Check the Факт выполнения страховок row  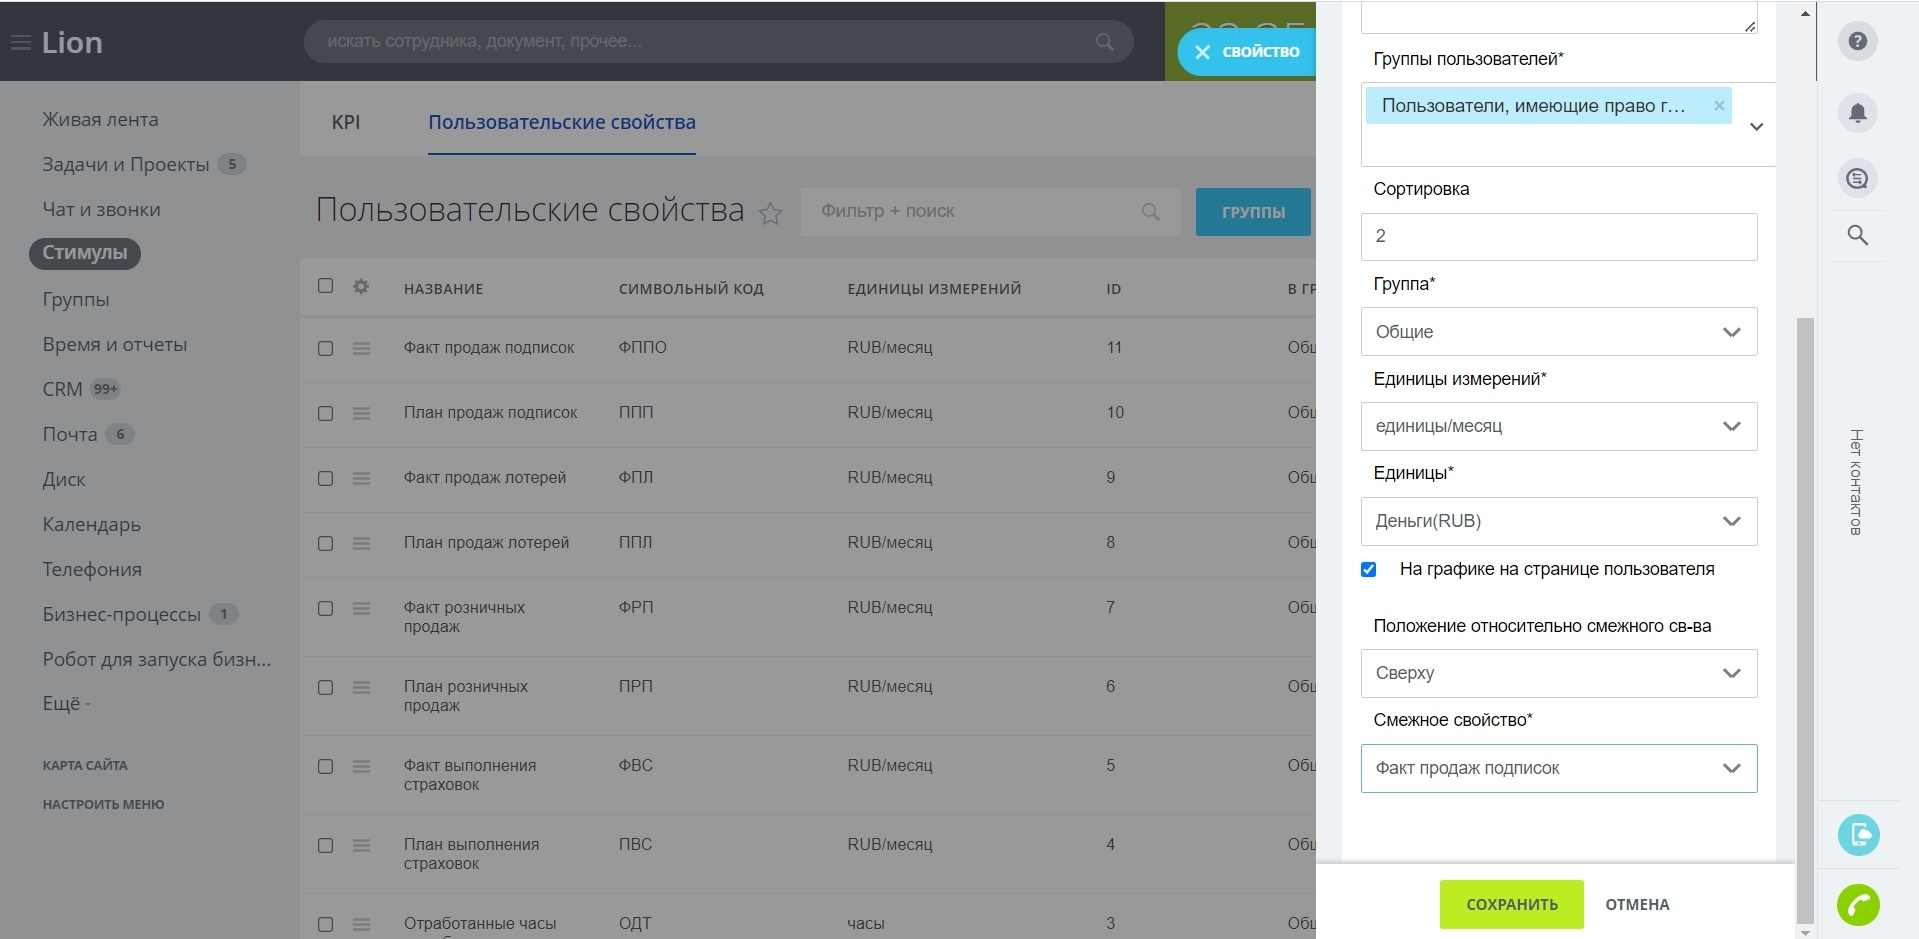coord(325,766)
